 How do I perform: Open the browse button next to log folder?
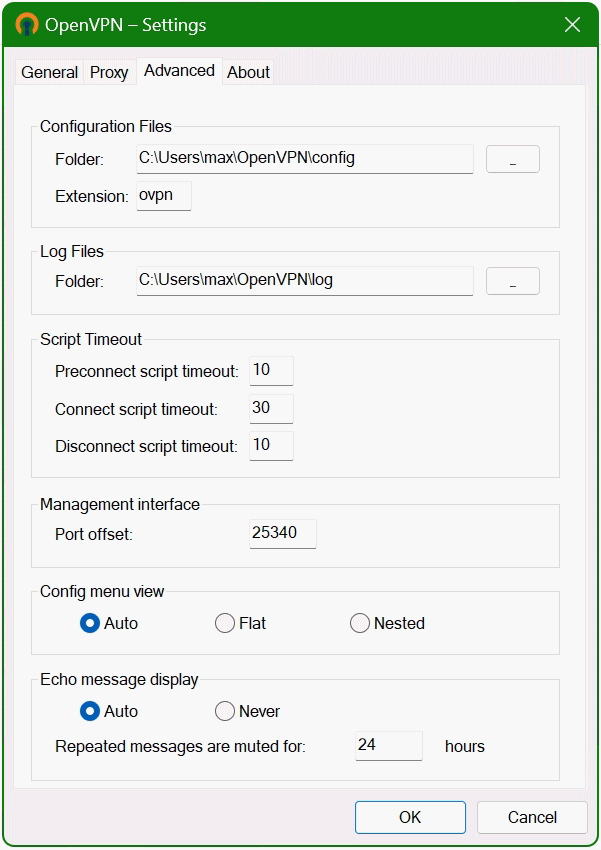tap(512, 280)
